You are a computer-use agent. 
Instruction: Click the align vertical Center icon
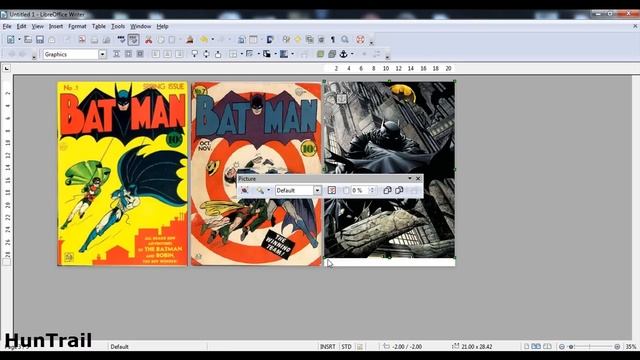[x=206, y=54]
